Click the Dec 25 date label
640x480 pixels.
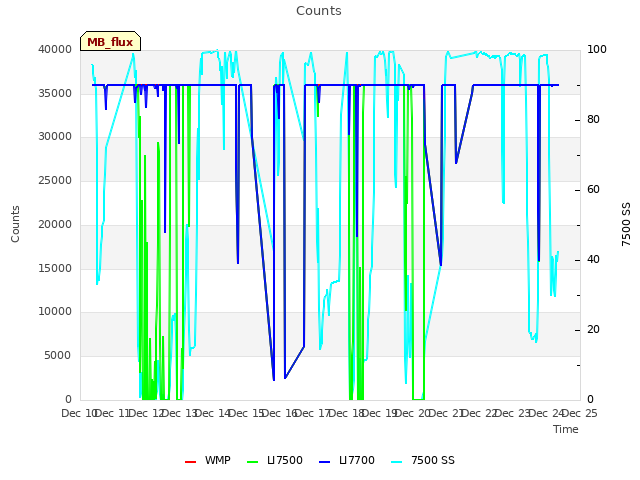point(580,413)
